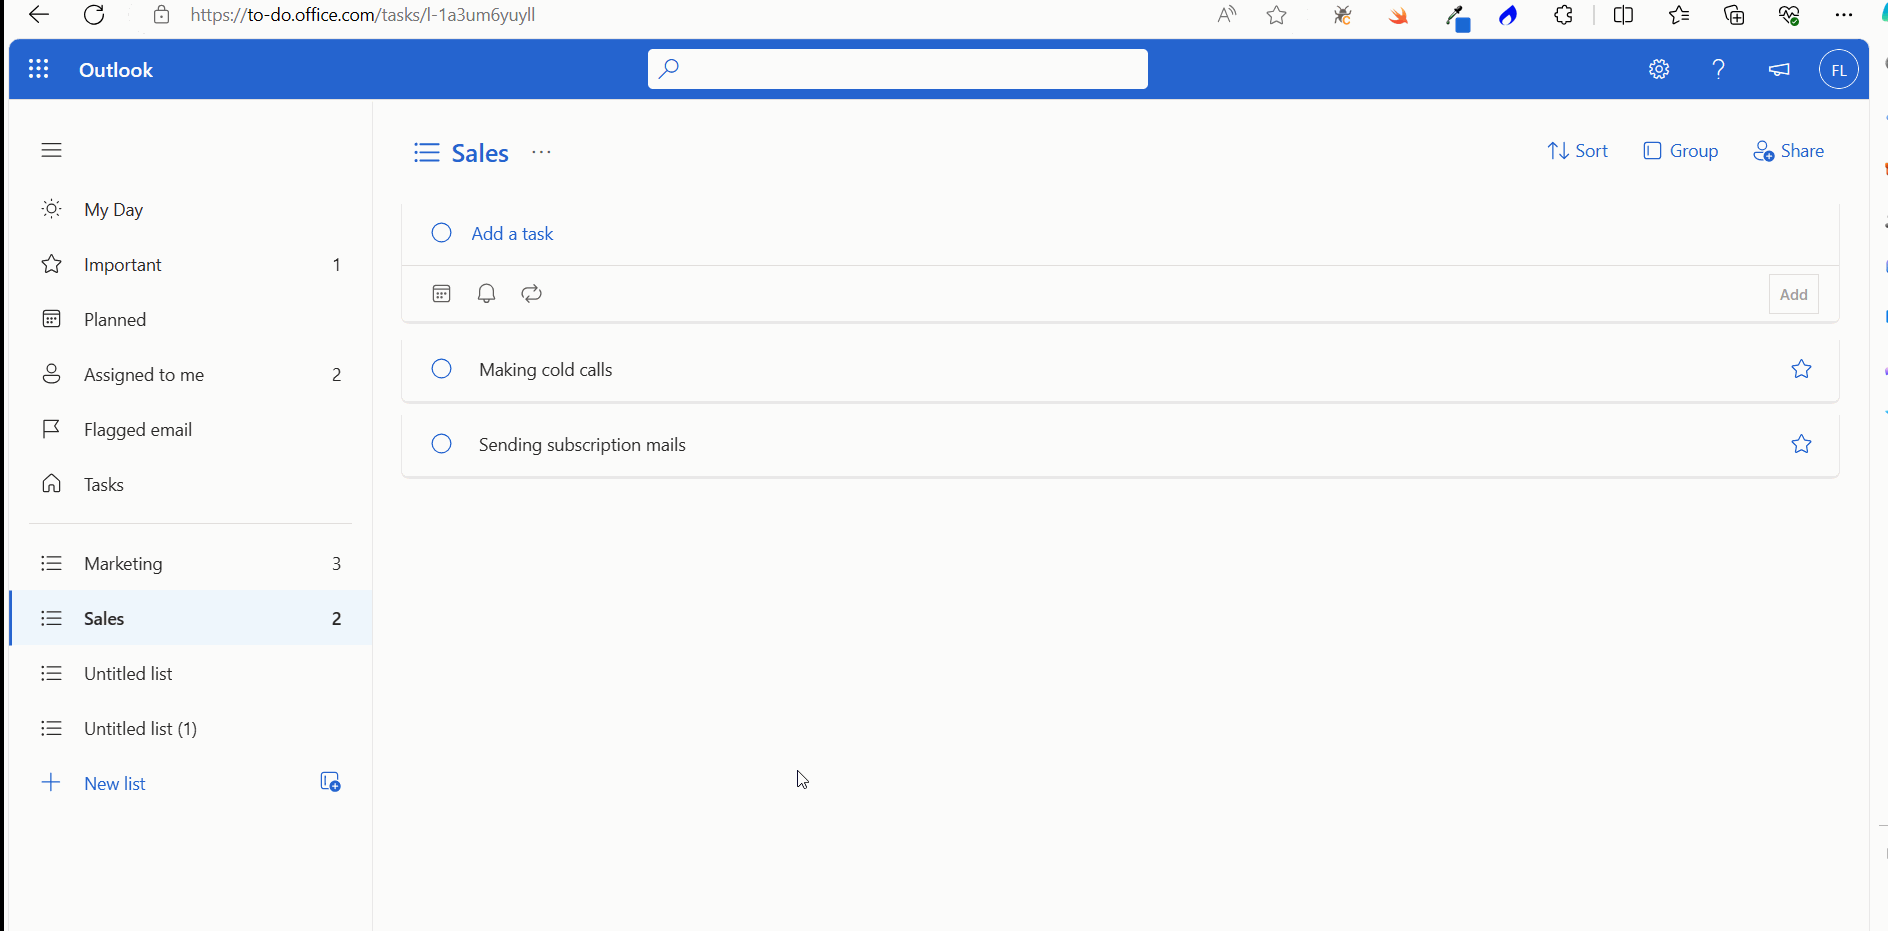Open the app launcher grid
The image size is (1888, 931).
38,69
